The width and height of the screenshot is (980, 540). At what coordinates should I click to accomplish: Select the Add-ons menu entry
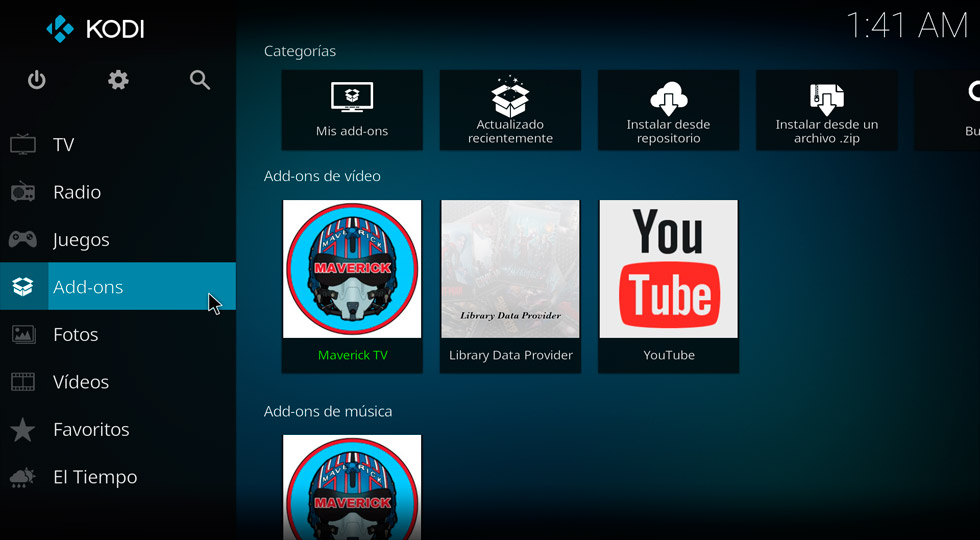point(118,286)
